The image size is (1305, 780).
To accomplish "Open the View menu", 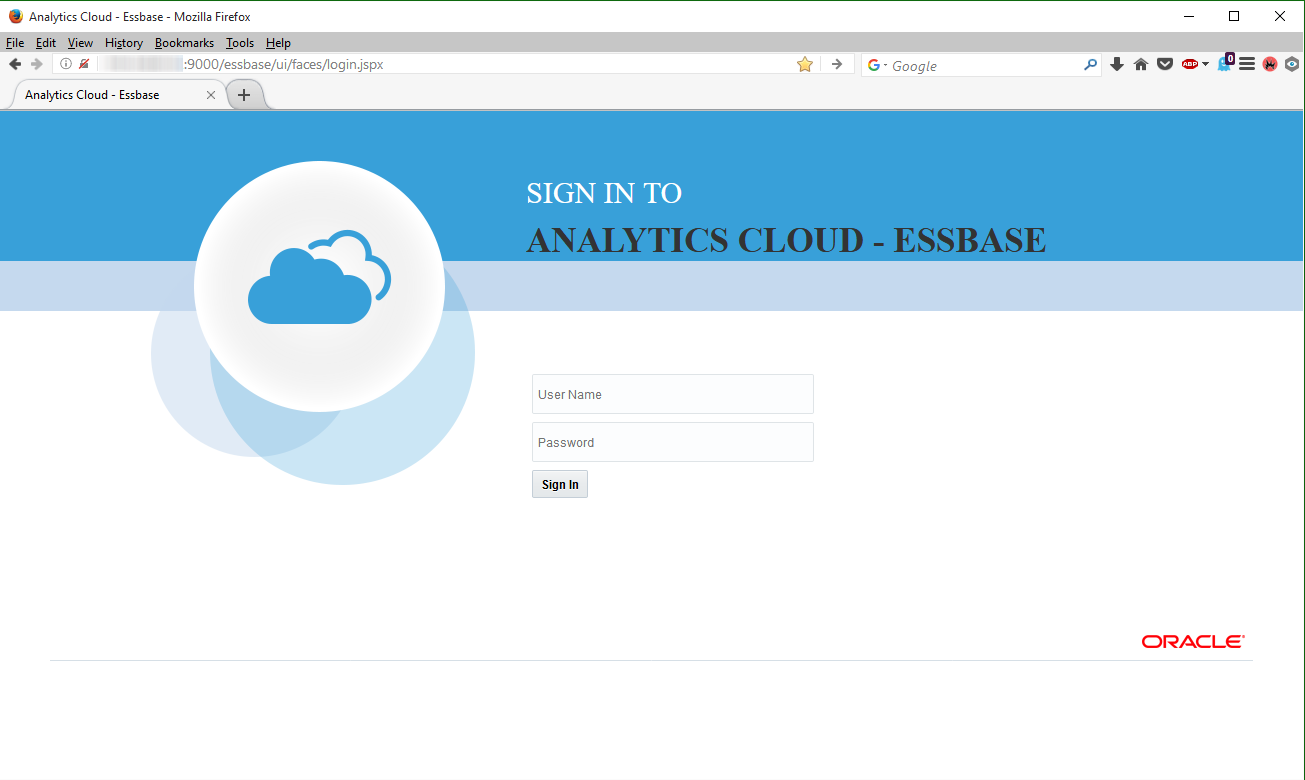I will pyautogui.click(x=80, y=43).
